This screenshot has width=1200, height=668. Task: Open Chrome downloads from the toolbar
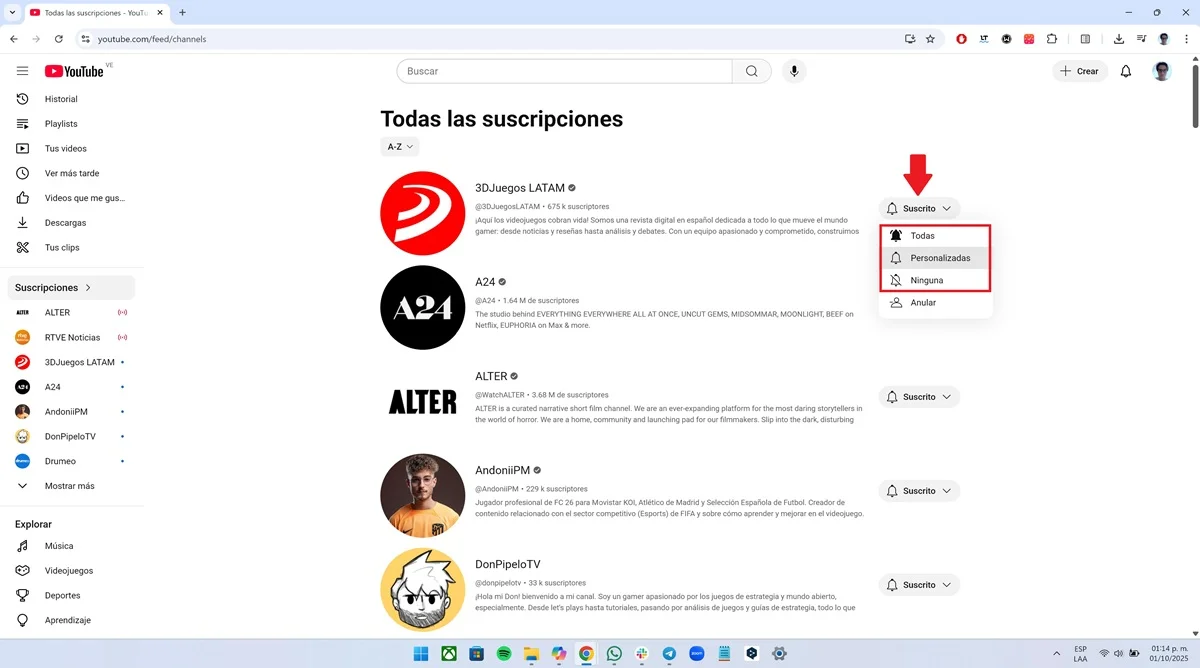click(1119, 39)
